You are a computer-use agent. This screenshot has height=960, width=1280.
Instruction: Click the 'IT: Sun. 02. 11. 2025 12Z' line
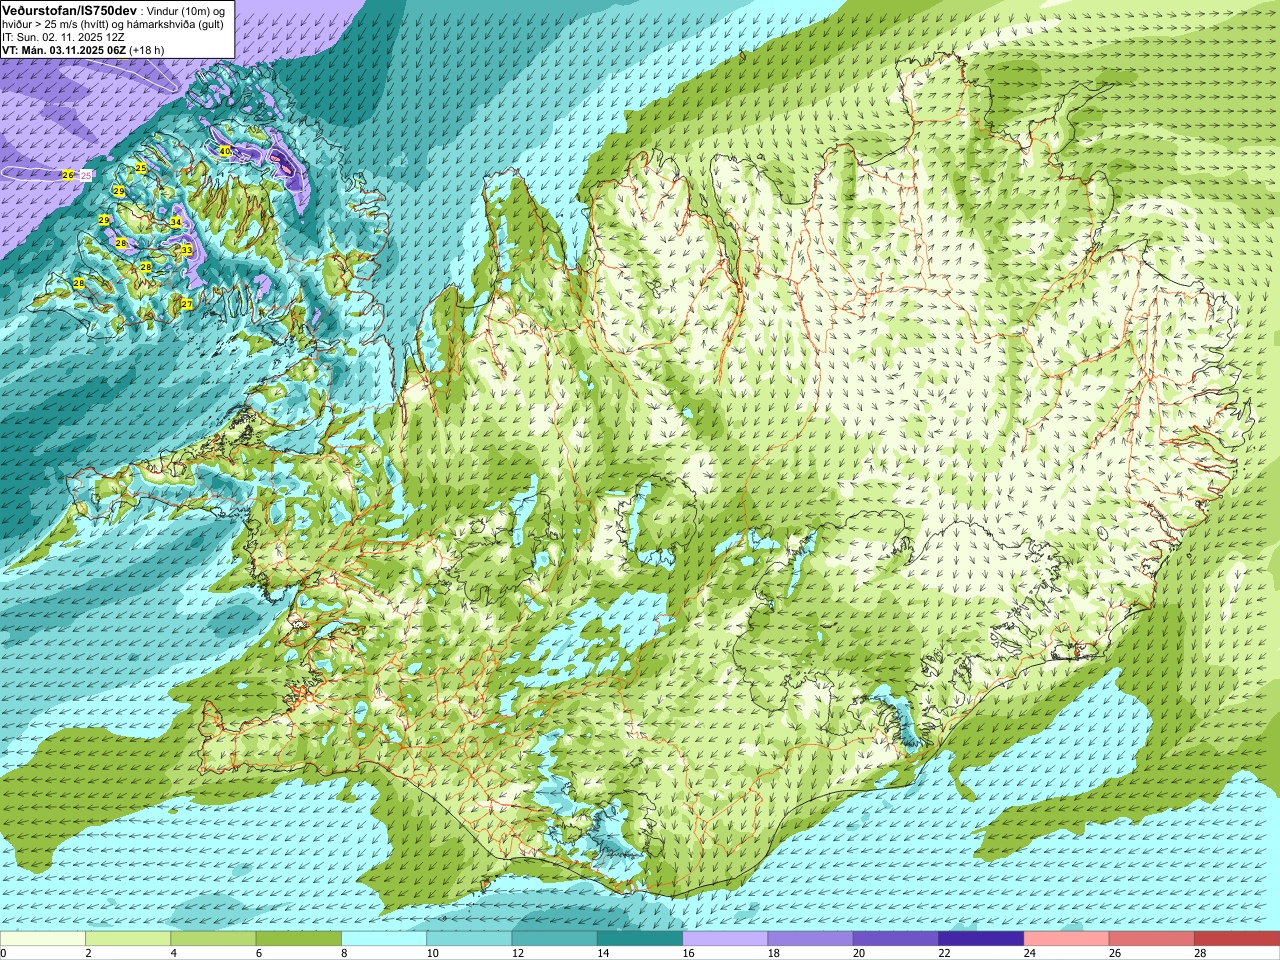(x=63, y=37)
